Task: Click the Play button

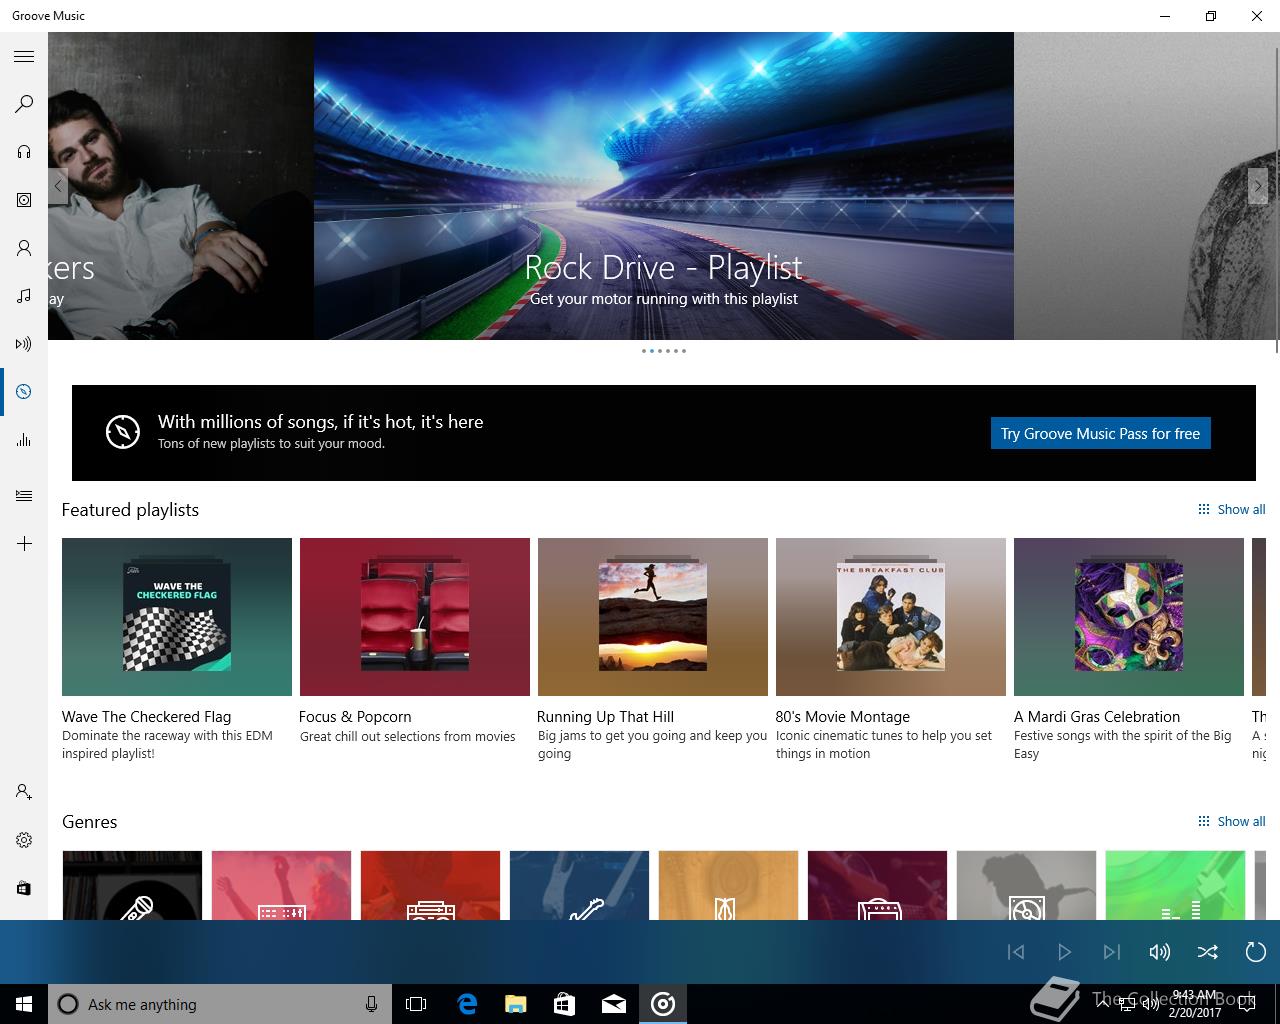Action: point(1064,952)
